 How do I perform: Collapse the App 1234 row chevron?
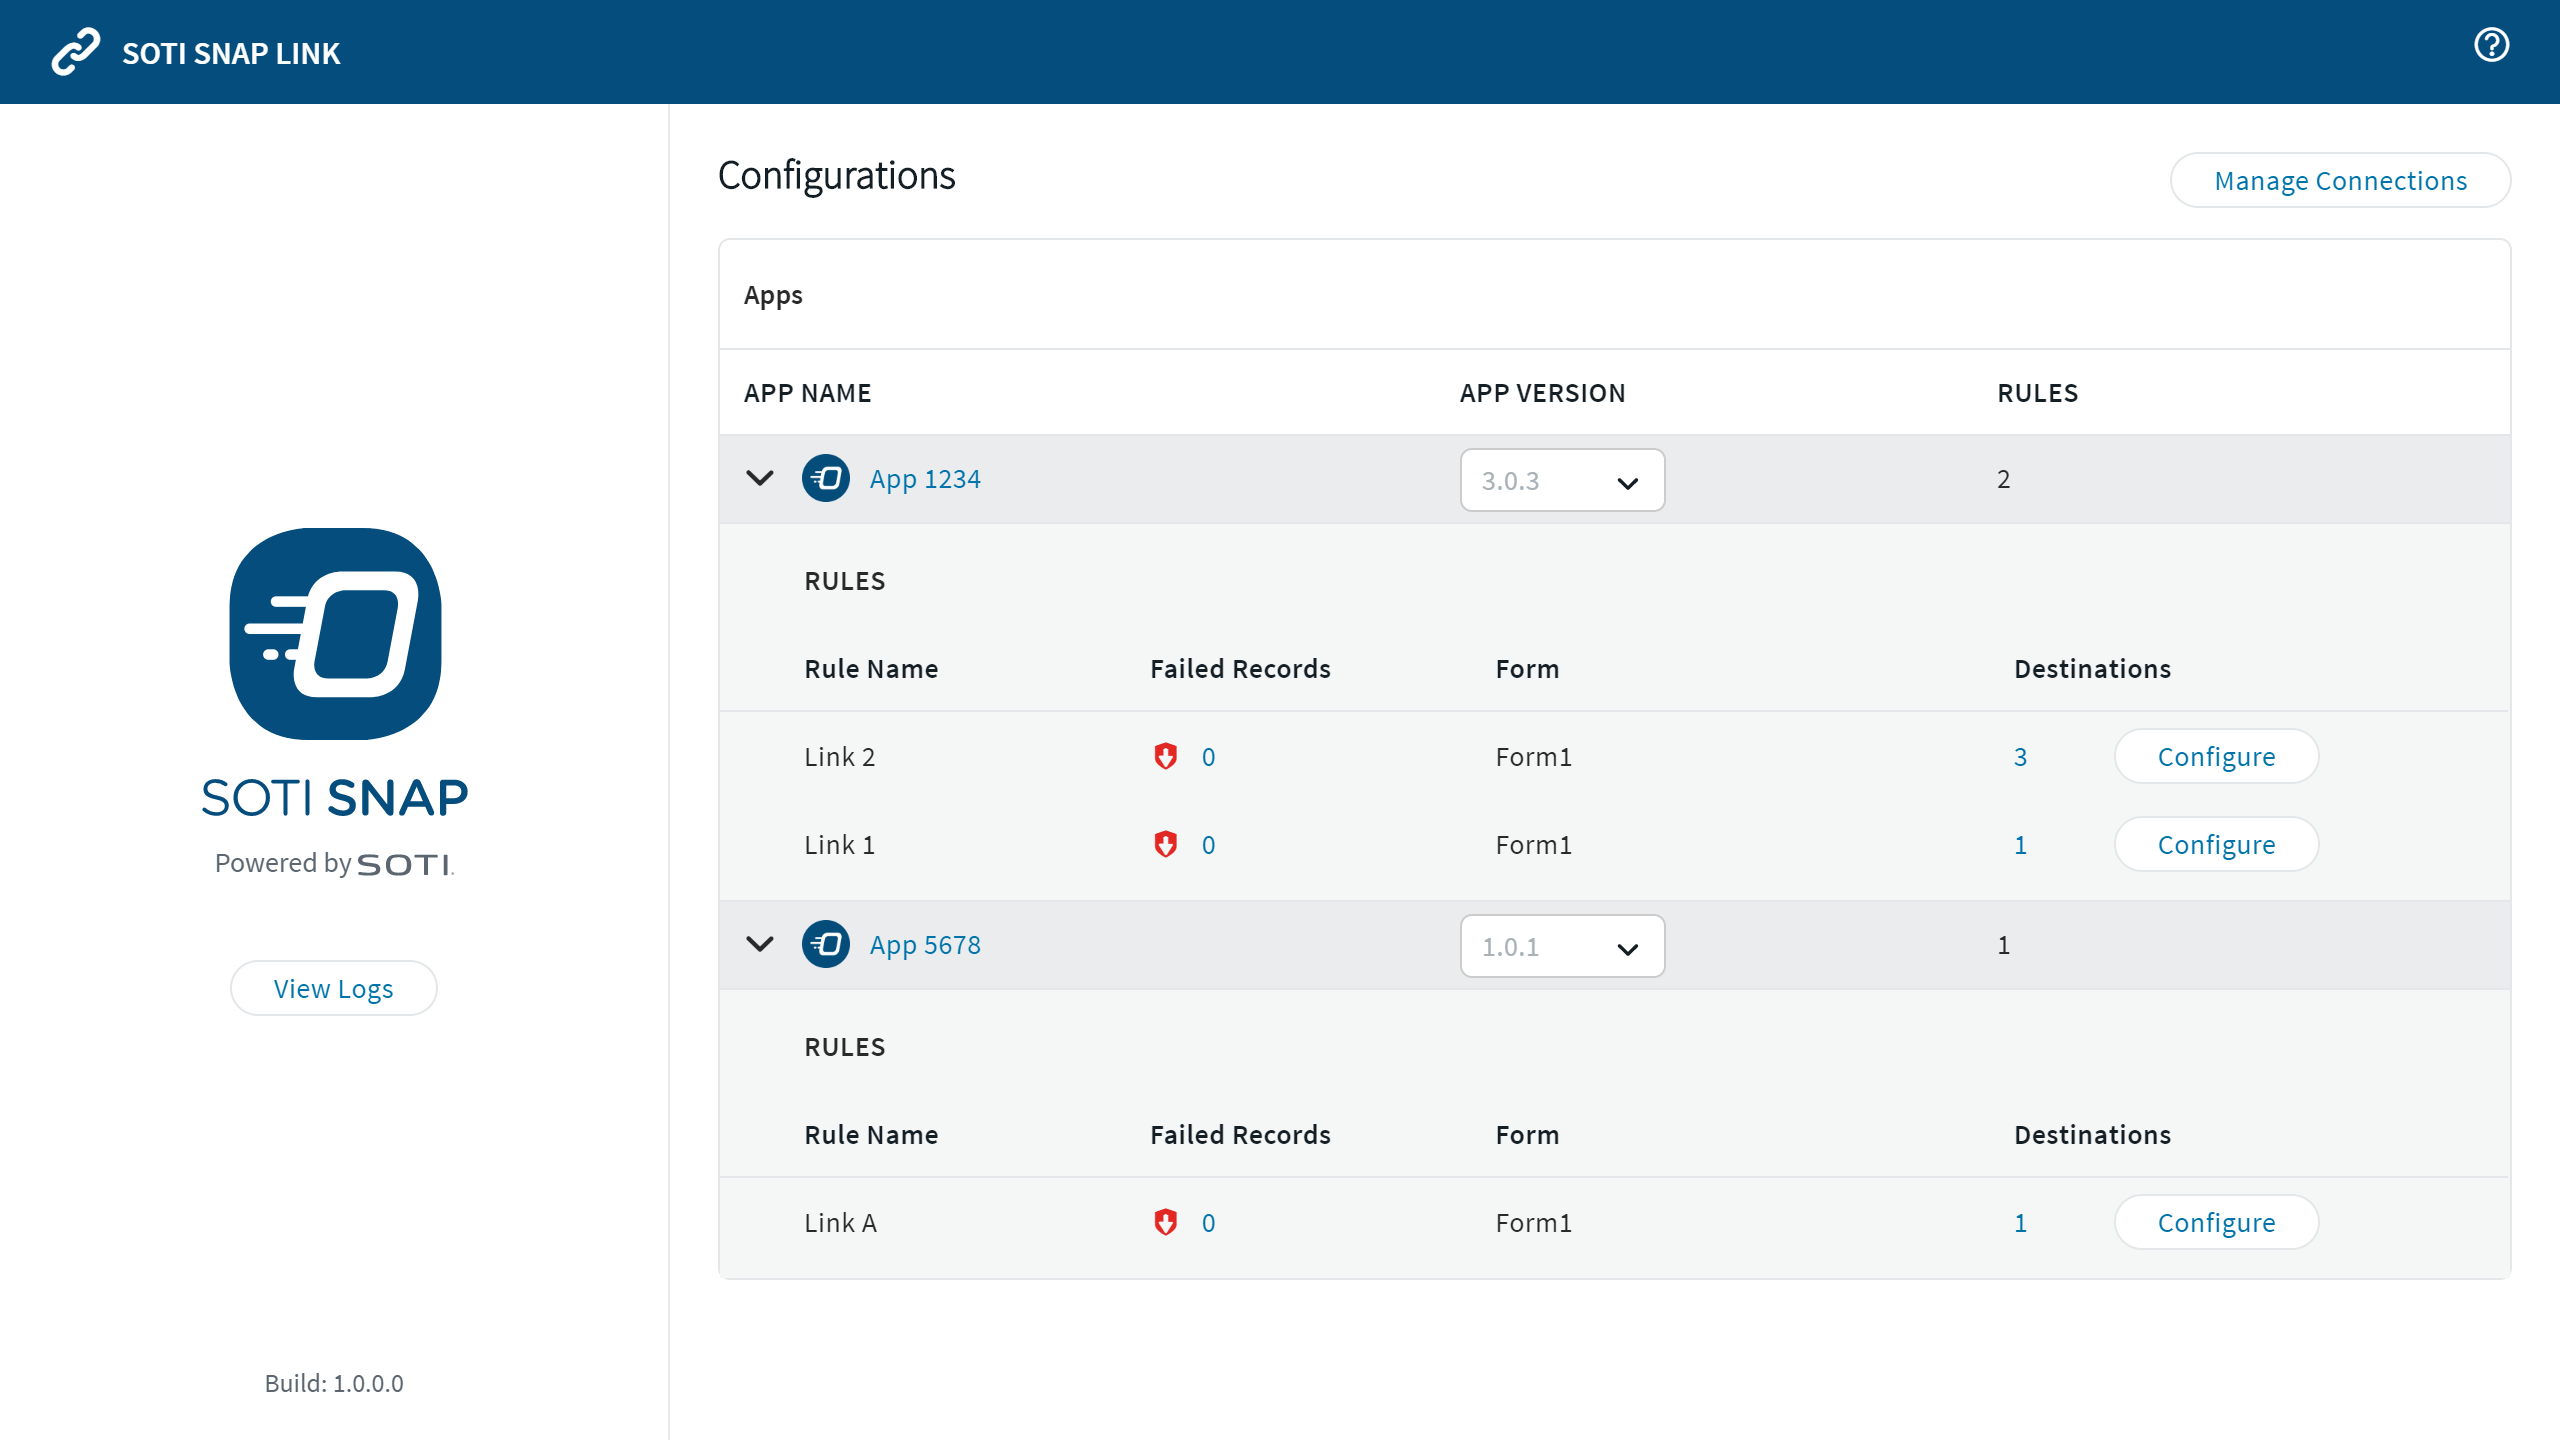[760, 479]
